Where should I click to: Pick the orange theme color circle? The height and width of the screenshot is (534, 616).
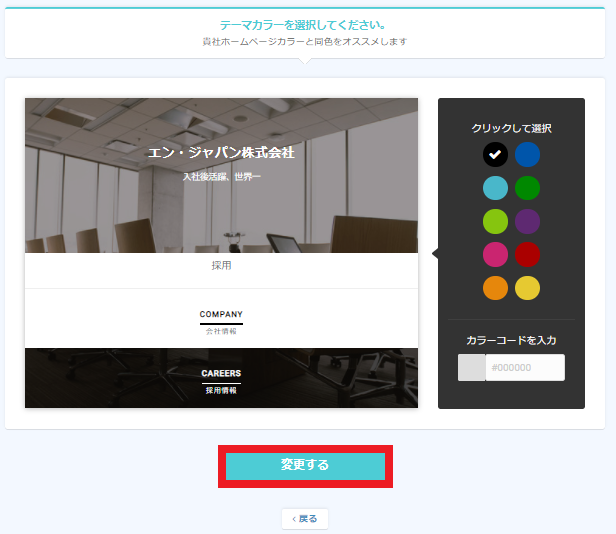[495, 288]
